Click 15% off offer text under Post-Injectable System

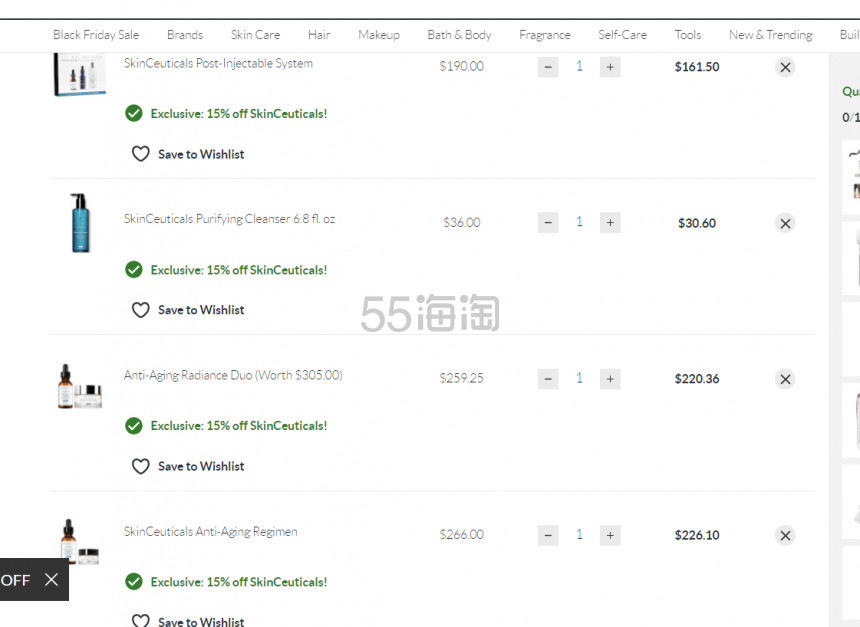point(239,114)
